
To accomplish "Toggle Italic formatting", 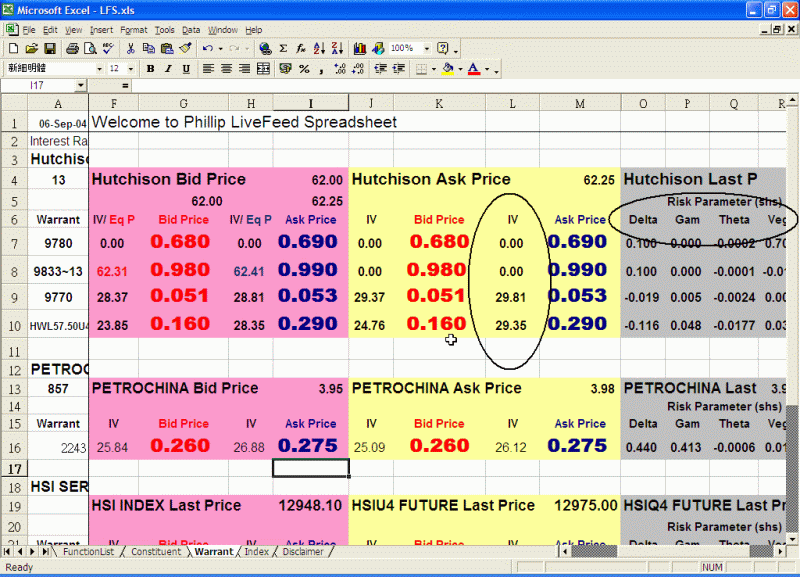I will pyautogui.click(x=168, y=69).
